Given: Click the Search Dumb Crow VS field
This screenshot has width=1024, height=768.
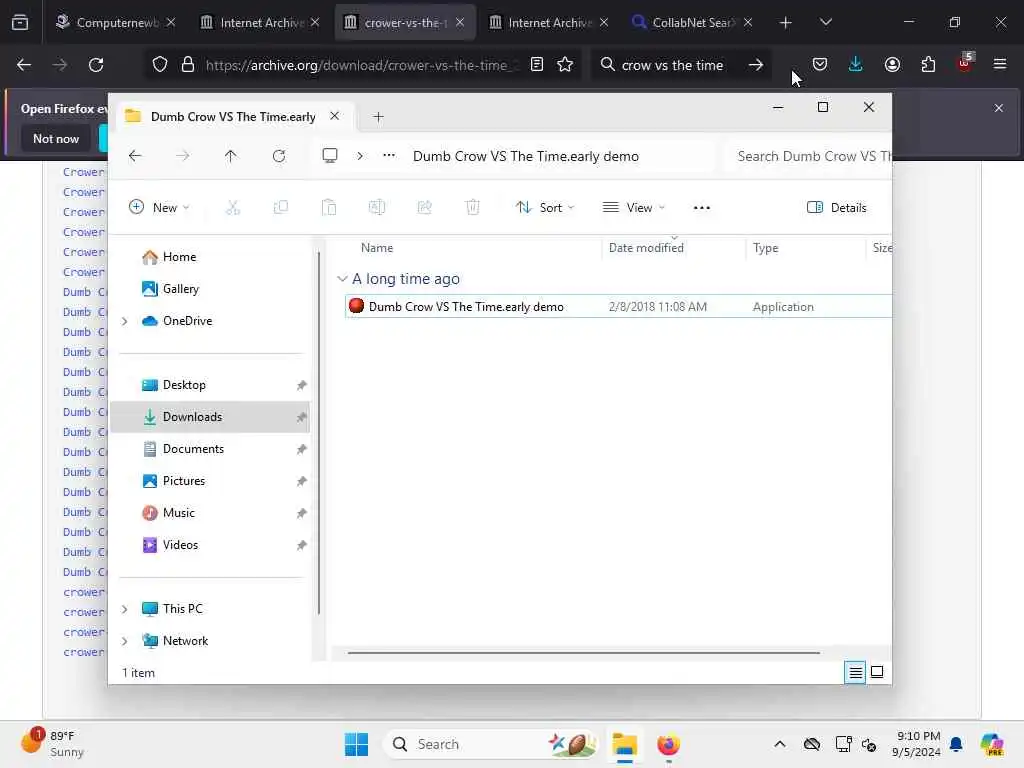Looking at the screenshot, I should coord(808,156).
